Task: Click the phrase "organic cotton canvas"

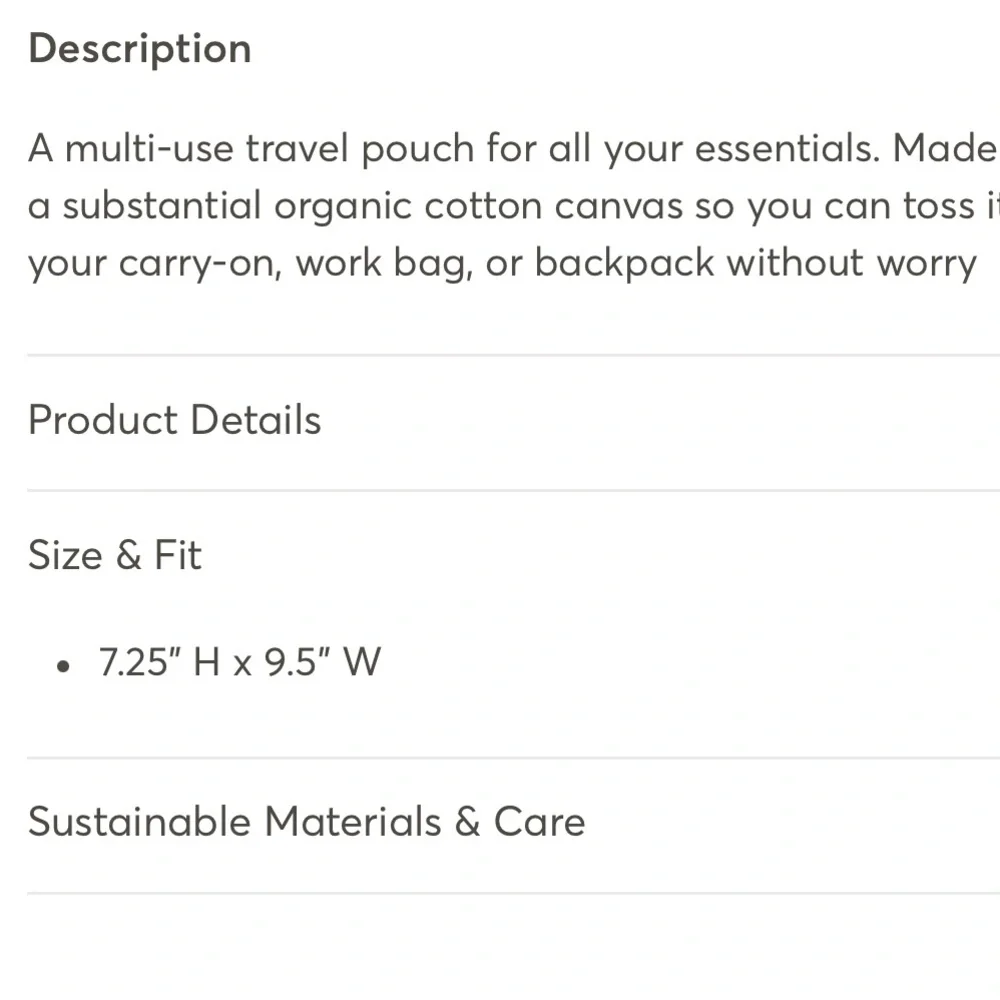Action: tap(478, 206)
